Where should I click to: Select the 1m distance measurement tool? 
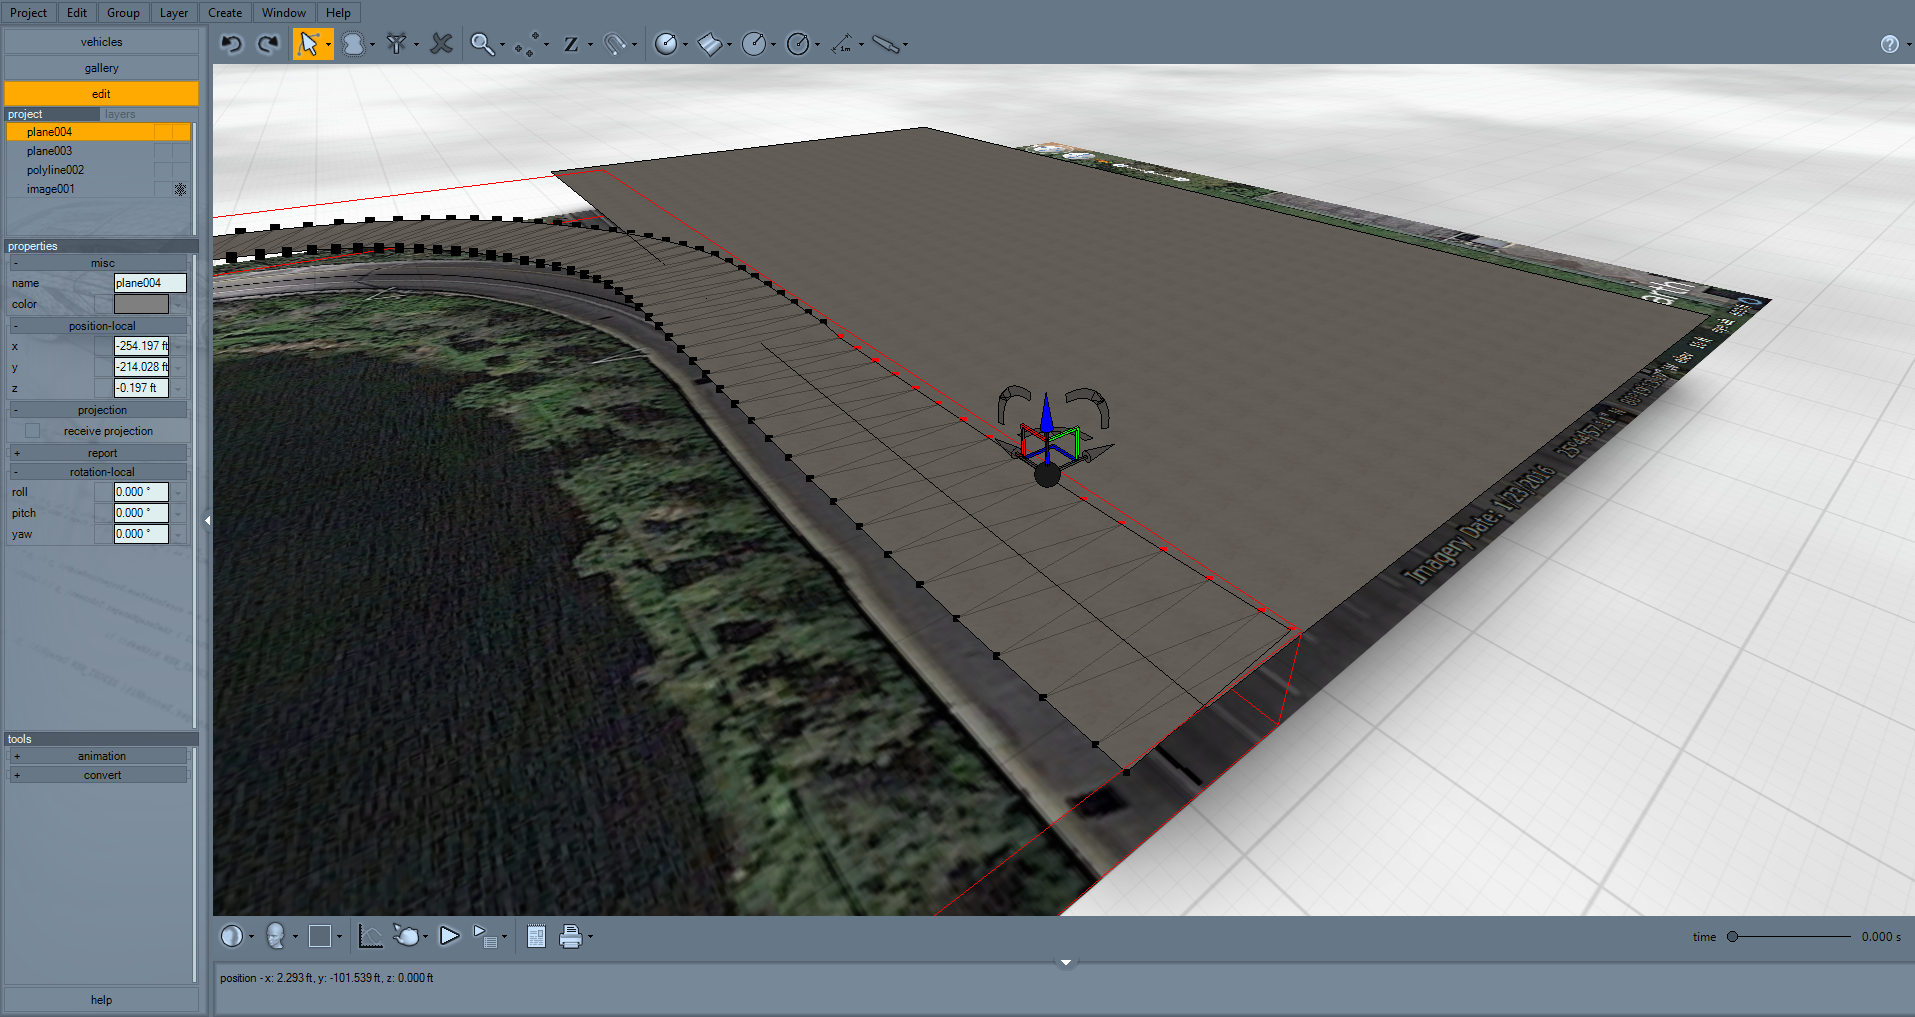point(842,44)
